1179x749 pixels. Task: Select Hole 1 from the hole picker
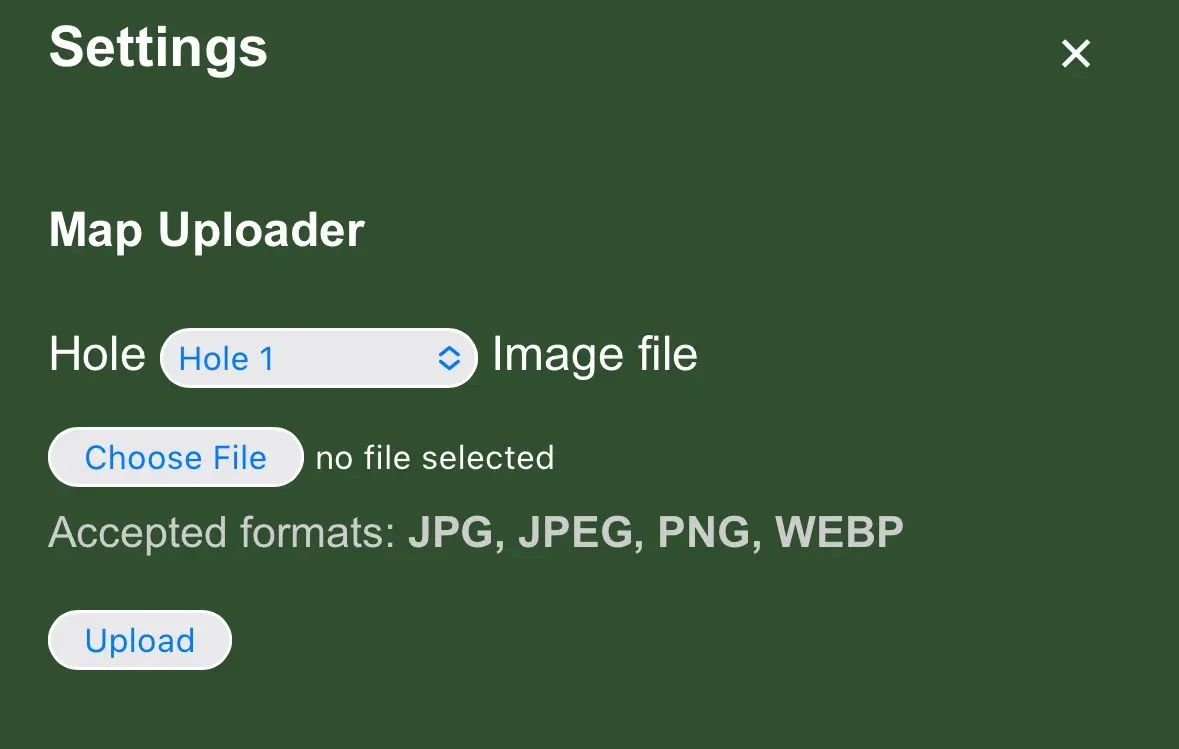(318, 358)
